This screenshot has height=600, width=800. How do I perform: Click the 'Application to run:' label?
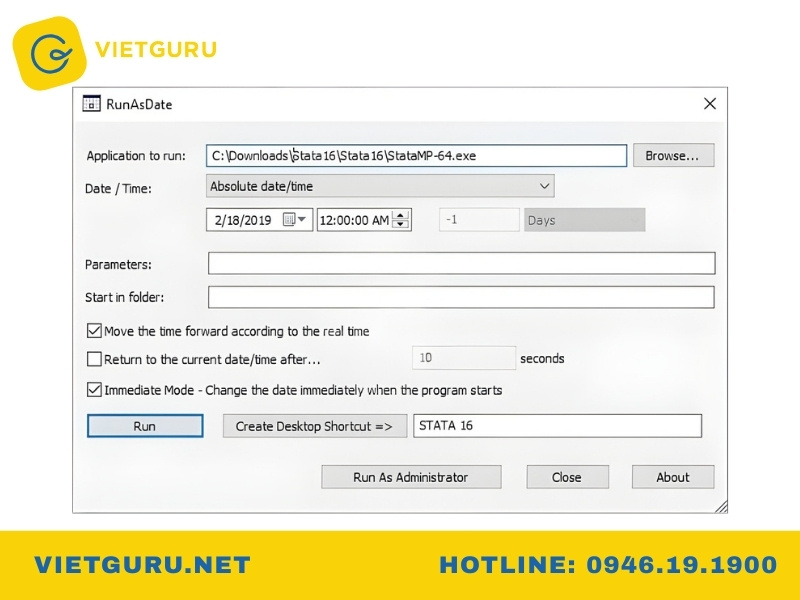click(136, 156)
